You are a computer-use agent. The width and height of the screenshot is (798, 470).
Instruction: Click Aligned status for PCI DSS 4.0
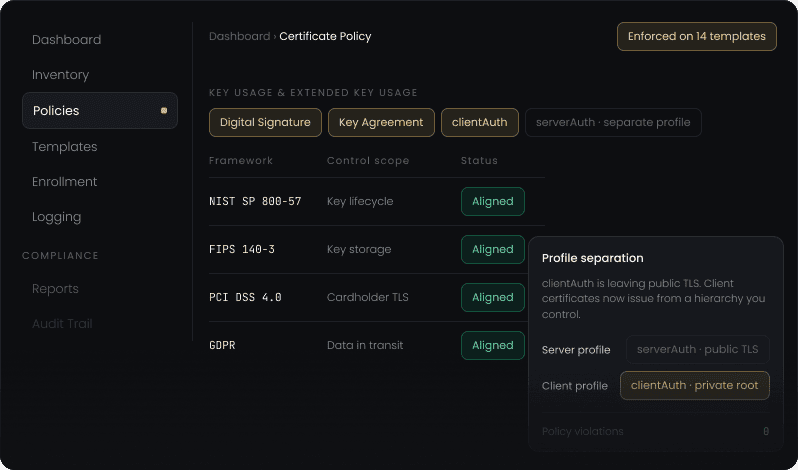click(493, 298)
